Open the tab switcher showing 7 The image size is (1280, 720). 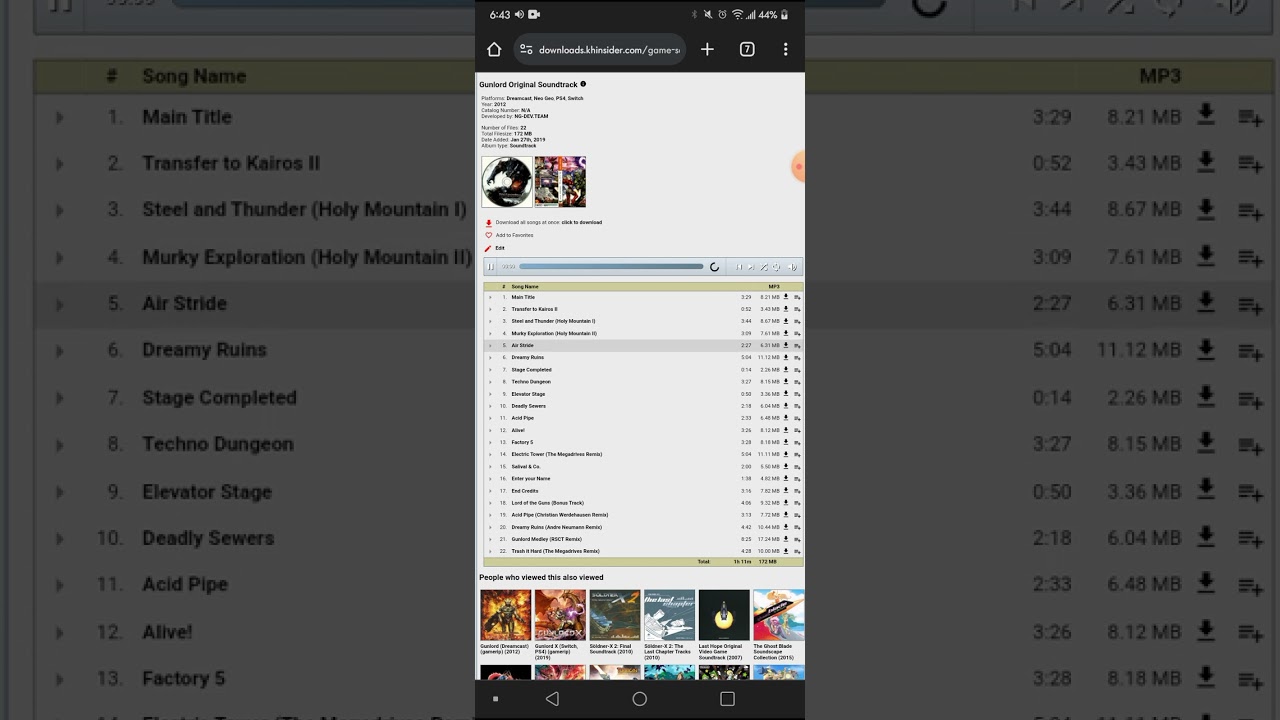pyautogui.click(x=747, y=49)
